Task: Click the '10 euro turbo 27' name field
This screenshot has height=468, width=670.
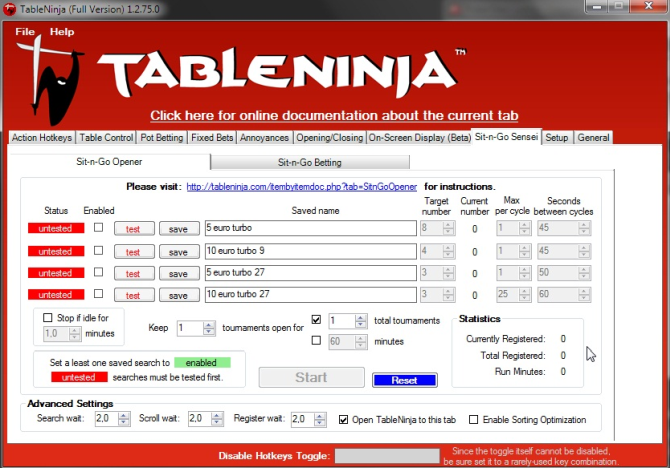Action: coord(311,294)
